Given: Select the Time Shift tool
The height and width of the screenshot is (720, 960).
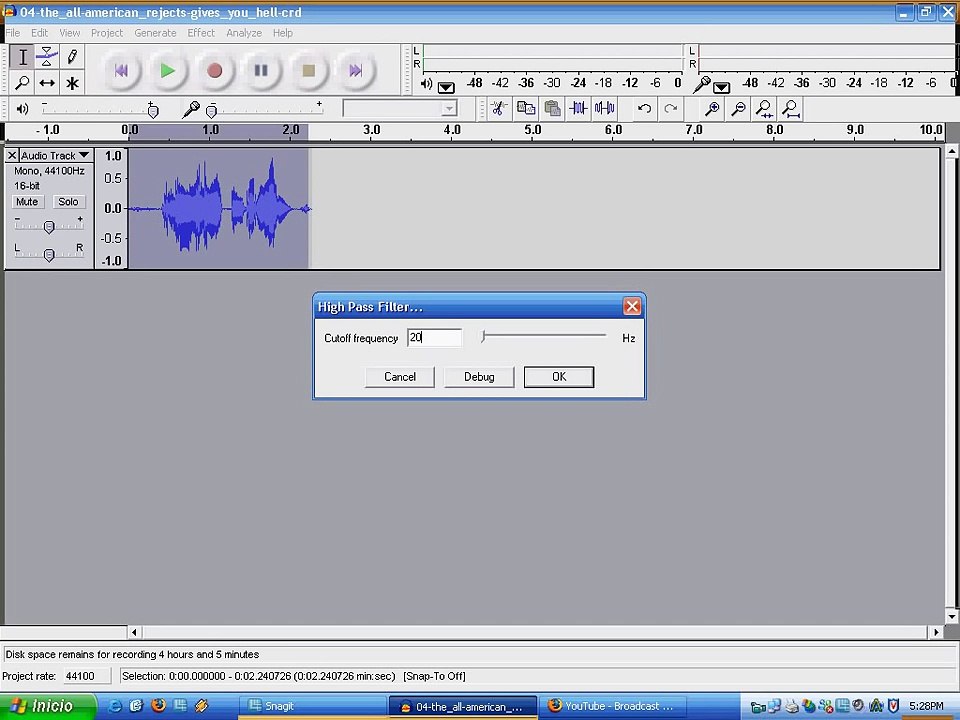Looking at the screenshot, I should pyautogui.click(x=47, y=82).
